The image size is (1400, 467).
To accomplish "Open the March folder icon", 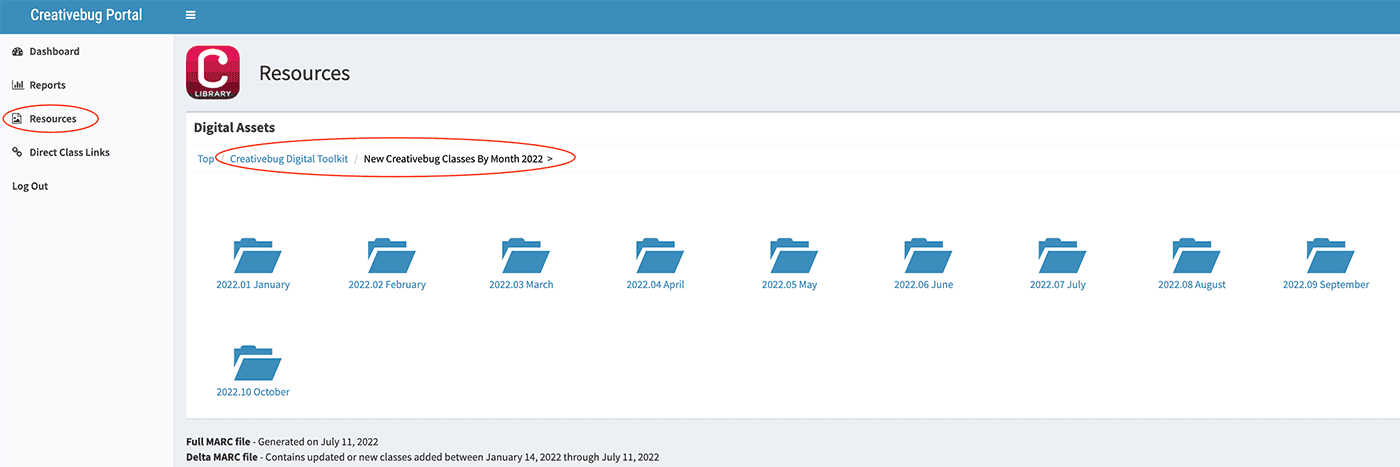I will [526, 256].
